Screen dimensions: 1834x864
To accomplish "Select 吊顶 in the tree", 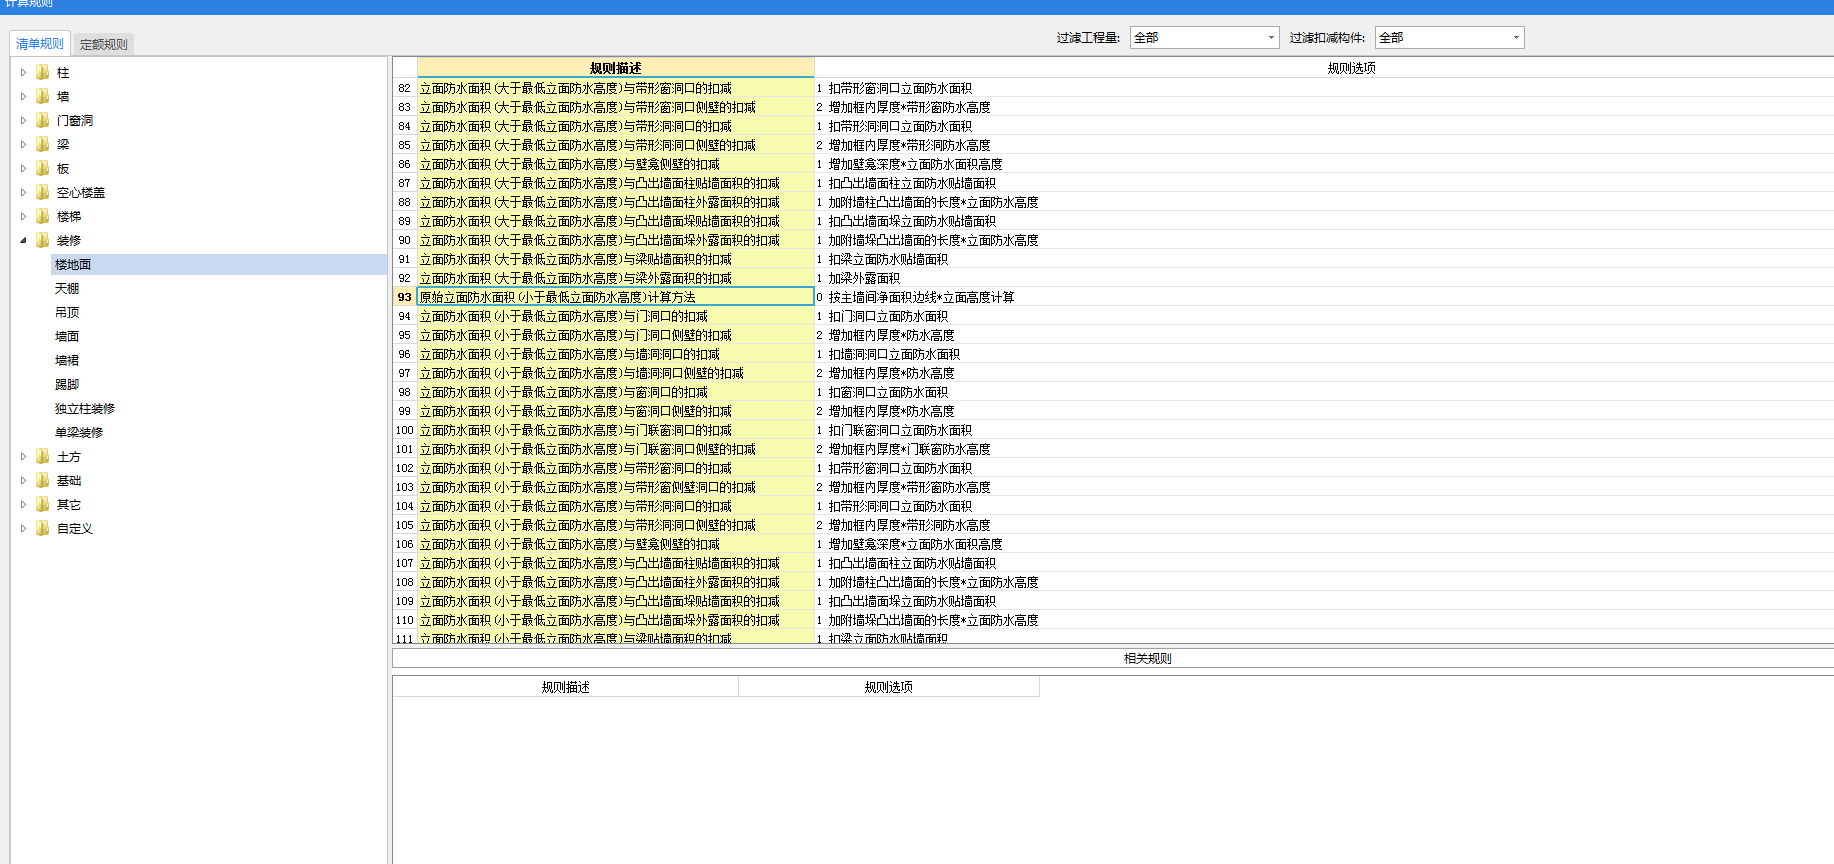I will pos(67,312).
